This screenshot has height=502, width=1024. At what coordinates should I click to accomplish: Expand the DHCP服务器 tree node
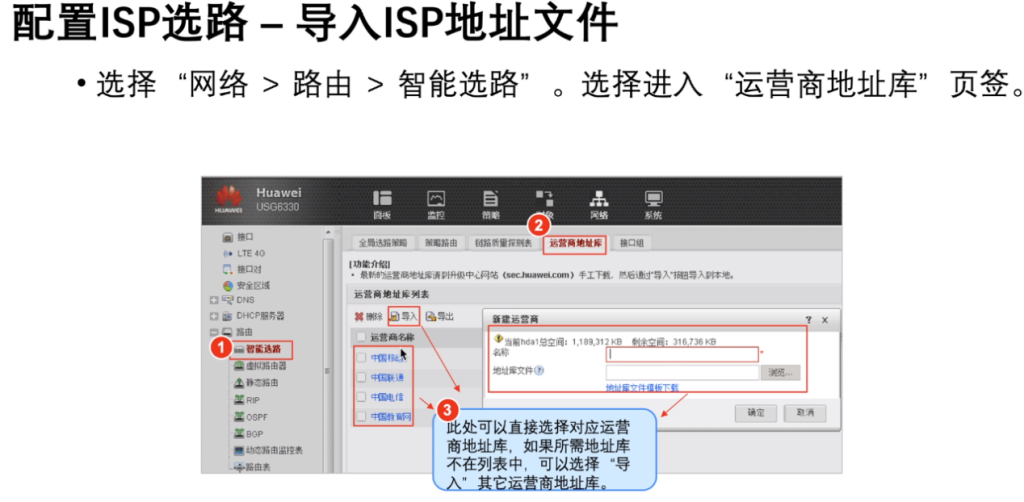click(213, 317)
